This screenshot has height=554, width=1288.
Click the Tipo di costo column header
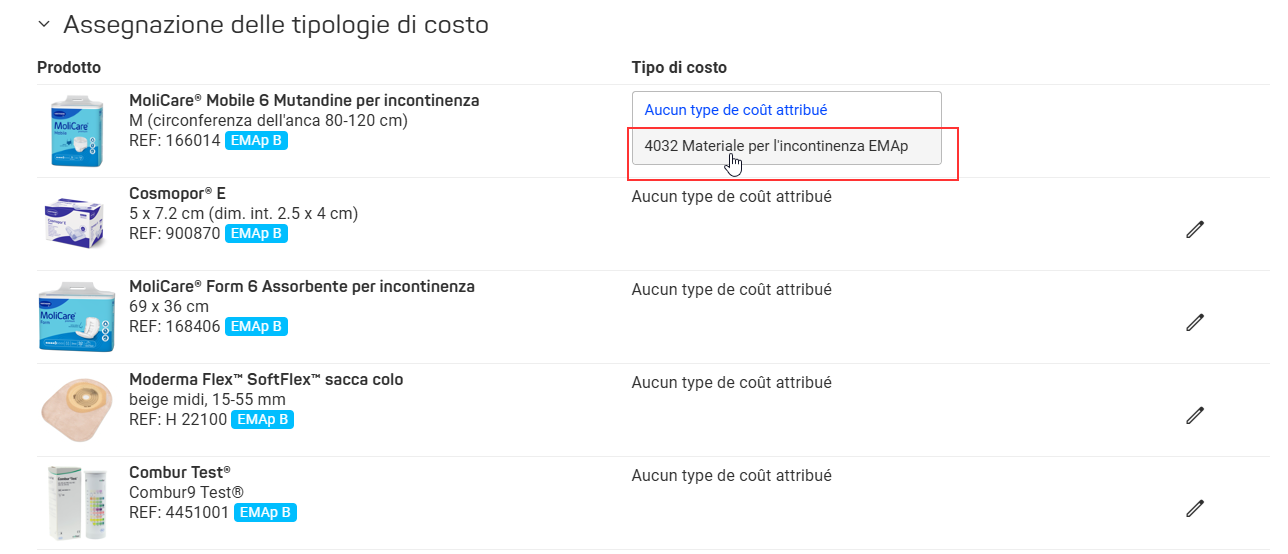(679, 68)
